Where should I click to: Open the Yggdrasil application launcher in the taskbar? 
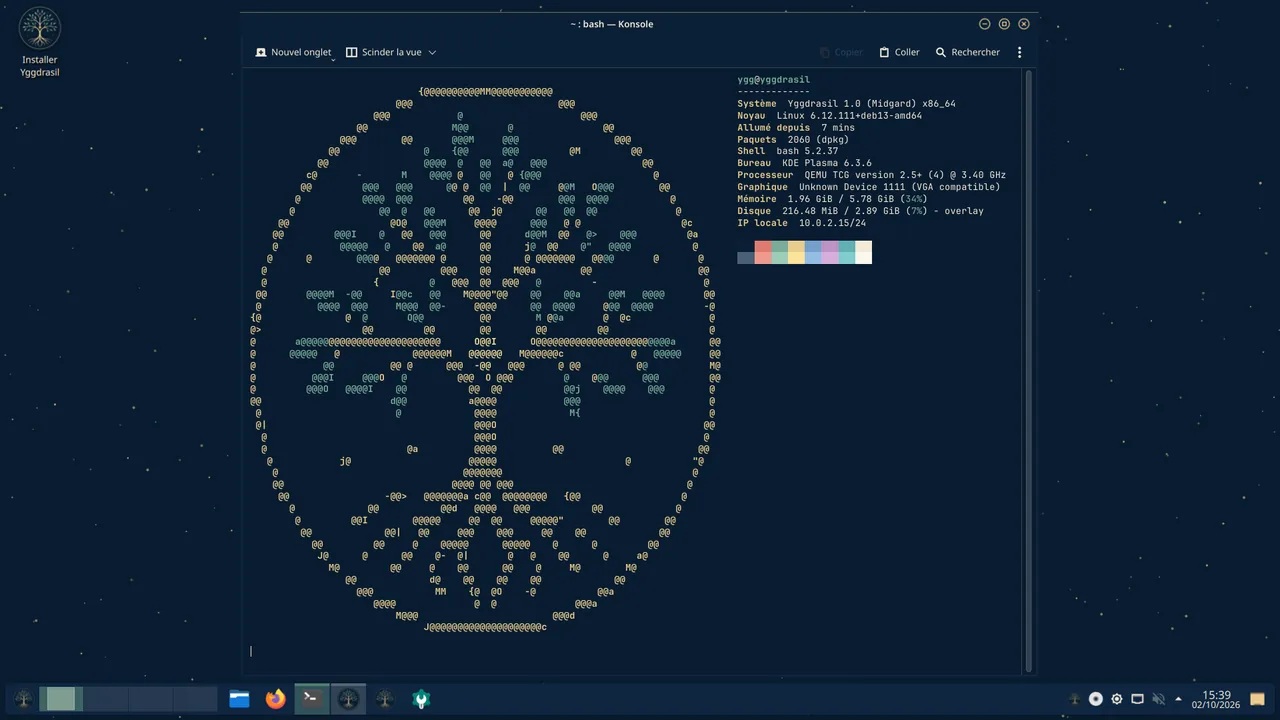coord(23,699)
